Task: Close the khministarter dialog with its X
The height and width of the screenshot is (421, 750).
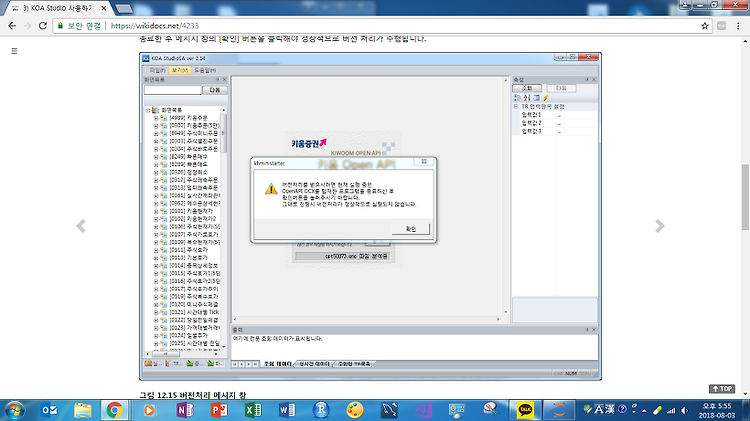Action: pyautogui.click(x=424, y=162)
